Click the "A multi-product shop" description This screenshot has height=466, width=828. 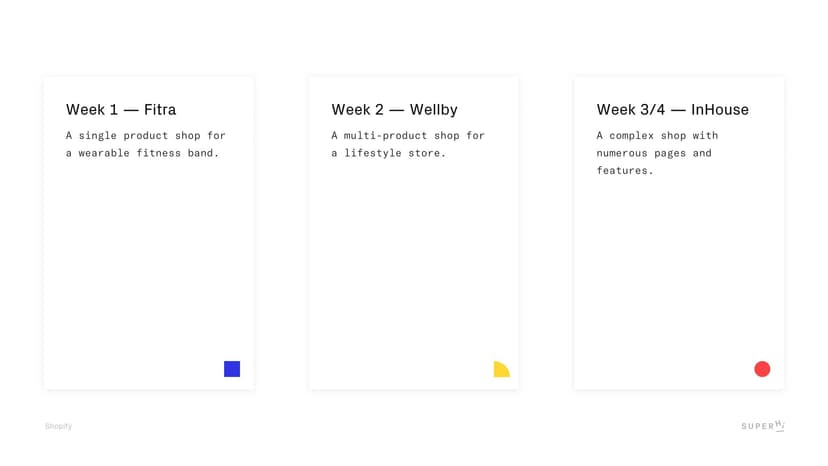coord(408,136)
